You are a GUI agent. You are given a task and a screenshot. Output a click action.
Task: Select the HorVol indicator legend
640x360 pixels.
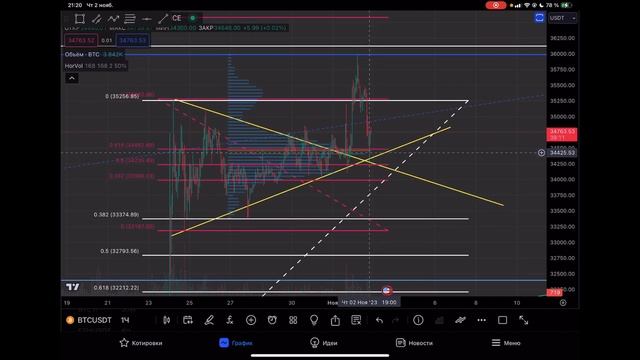point(96,66)
